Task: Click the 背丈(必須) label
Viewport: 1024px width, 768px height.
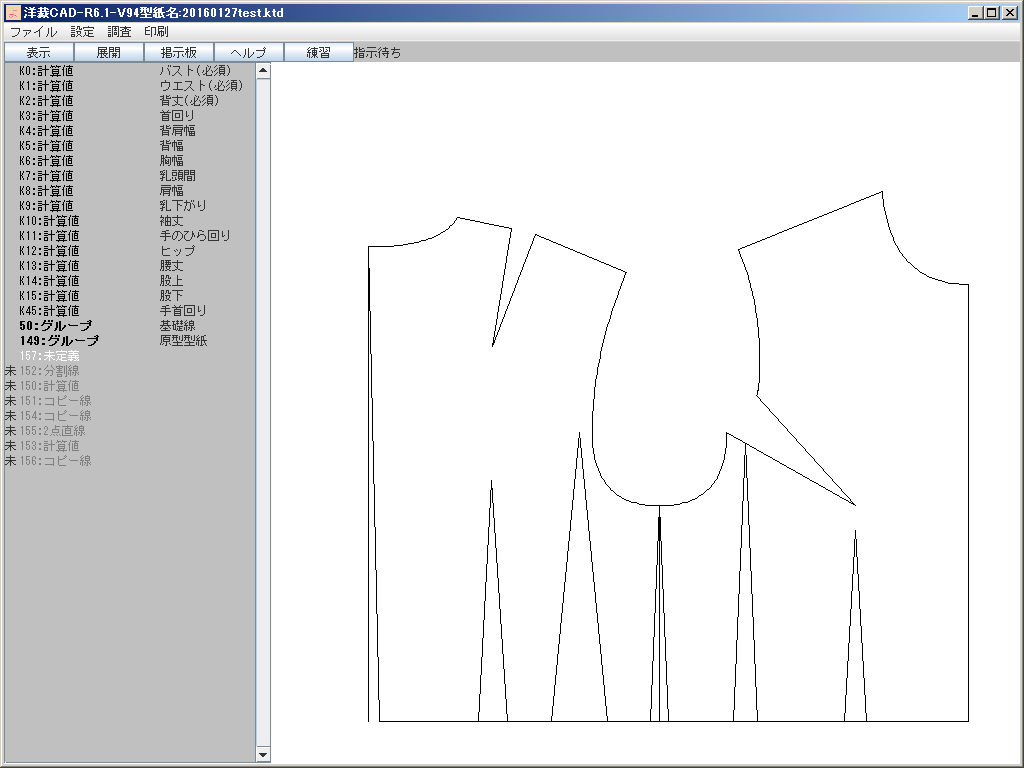Action: tap(189, 101)
